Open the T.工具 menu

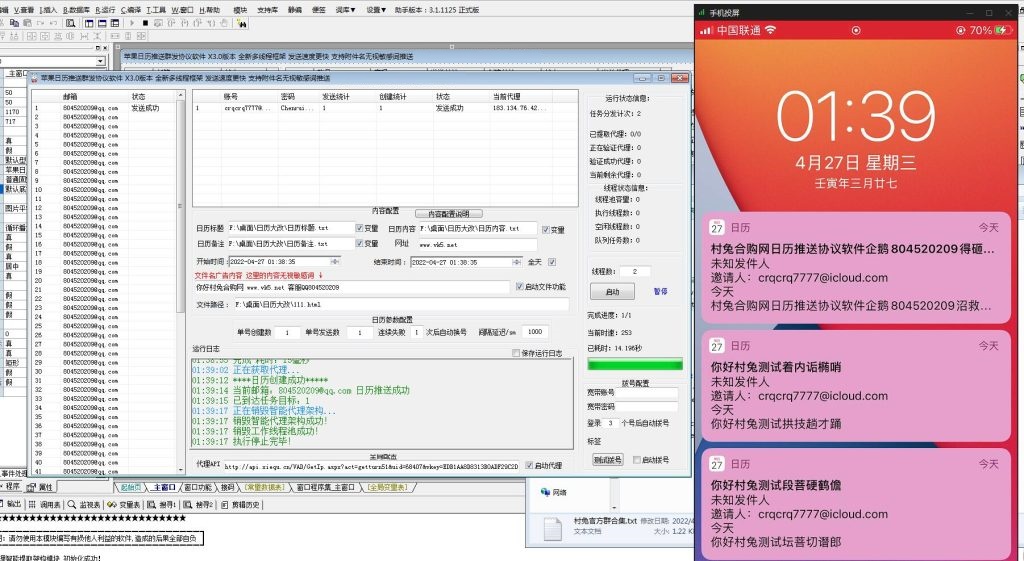pos(155,8)
